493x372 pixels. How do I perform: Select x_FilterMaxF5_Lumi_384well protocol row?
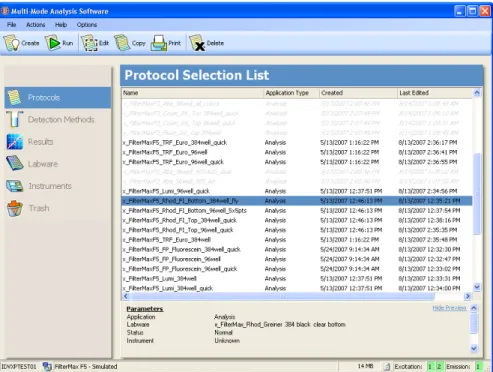(x=297, y=279)
